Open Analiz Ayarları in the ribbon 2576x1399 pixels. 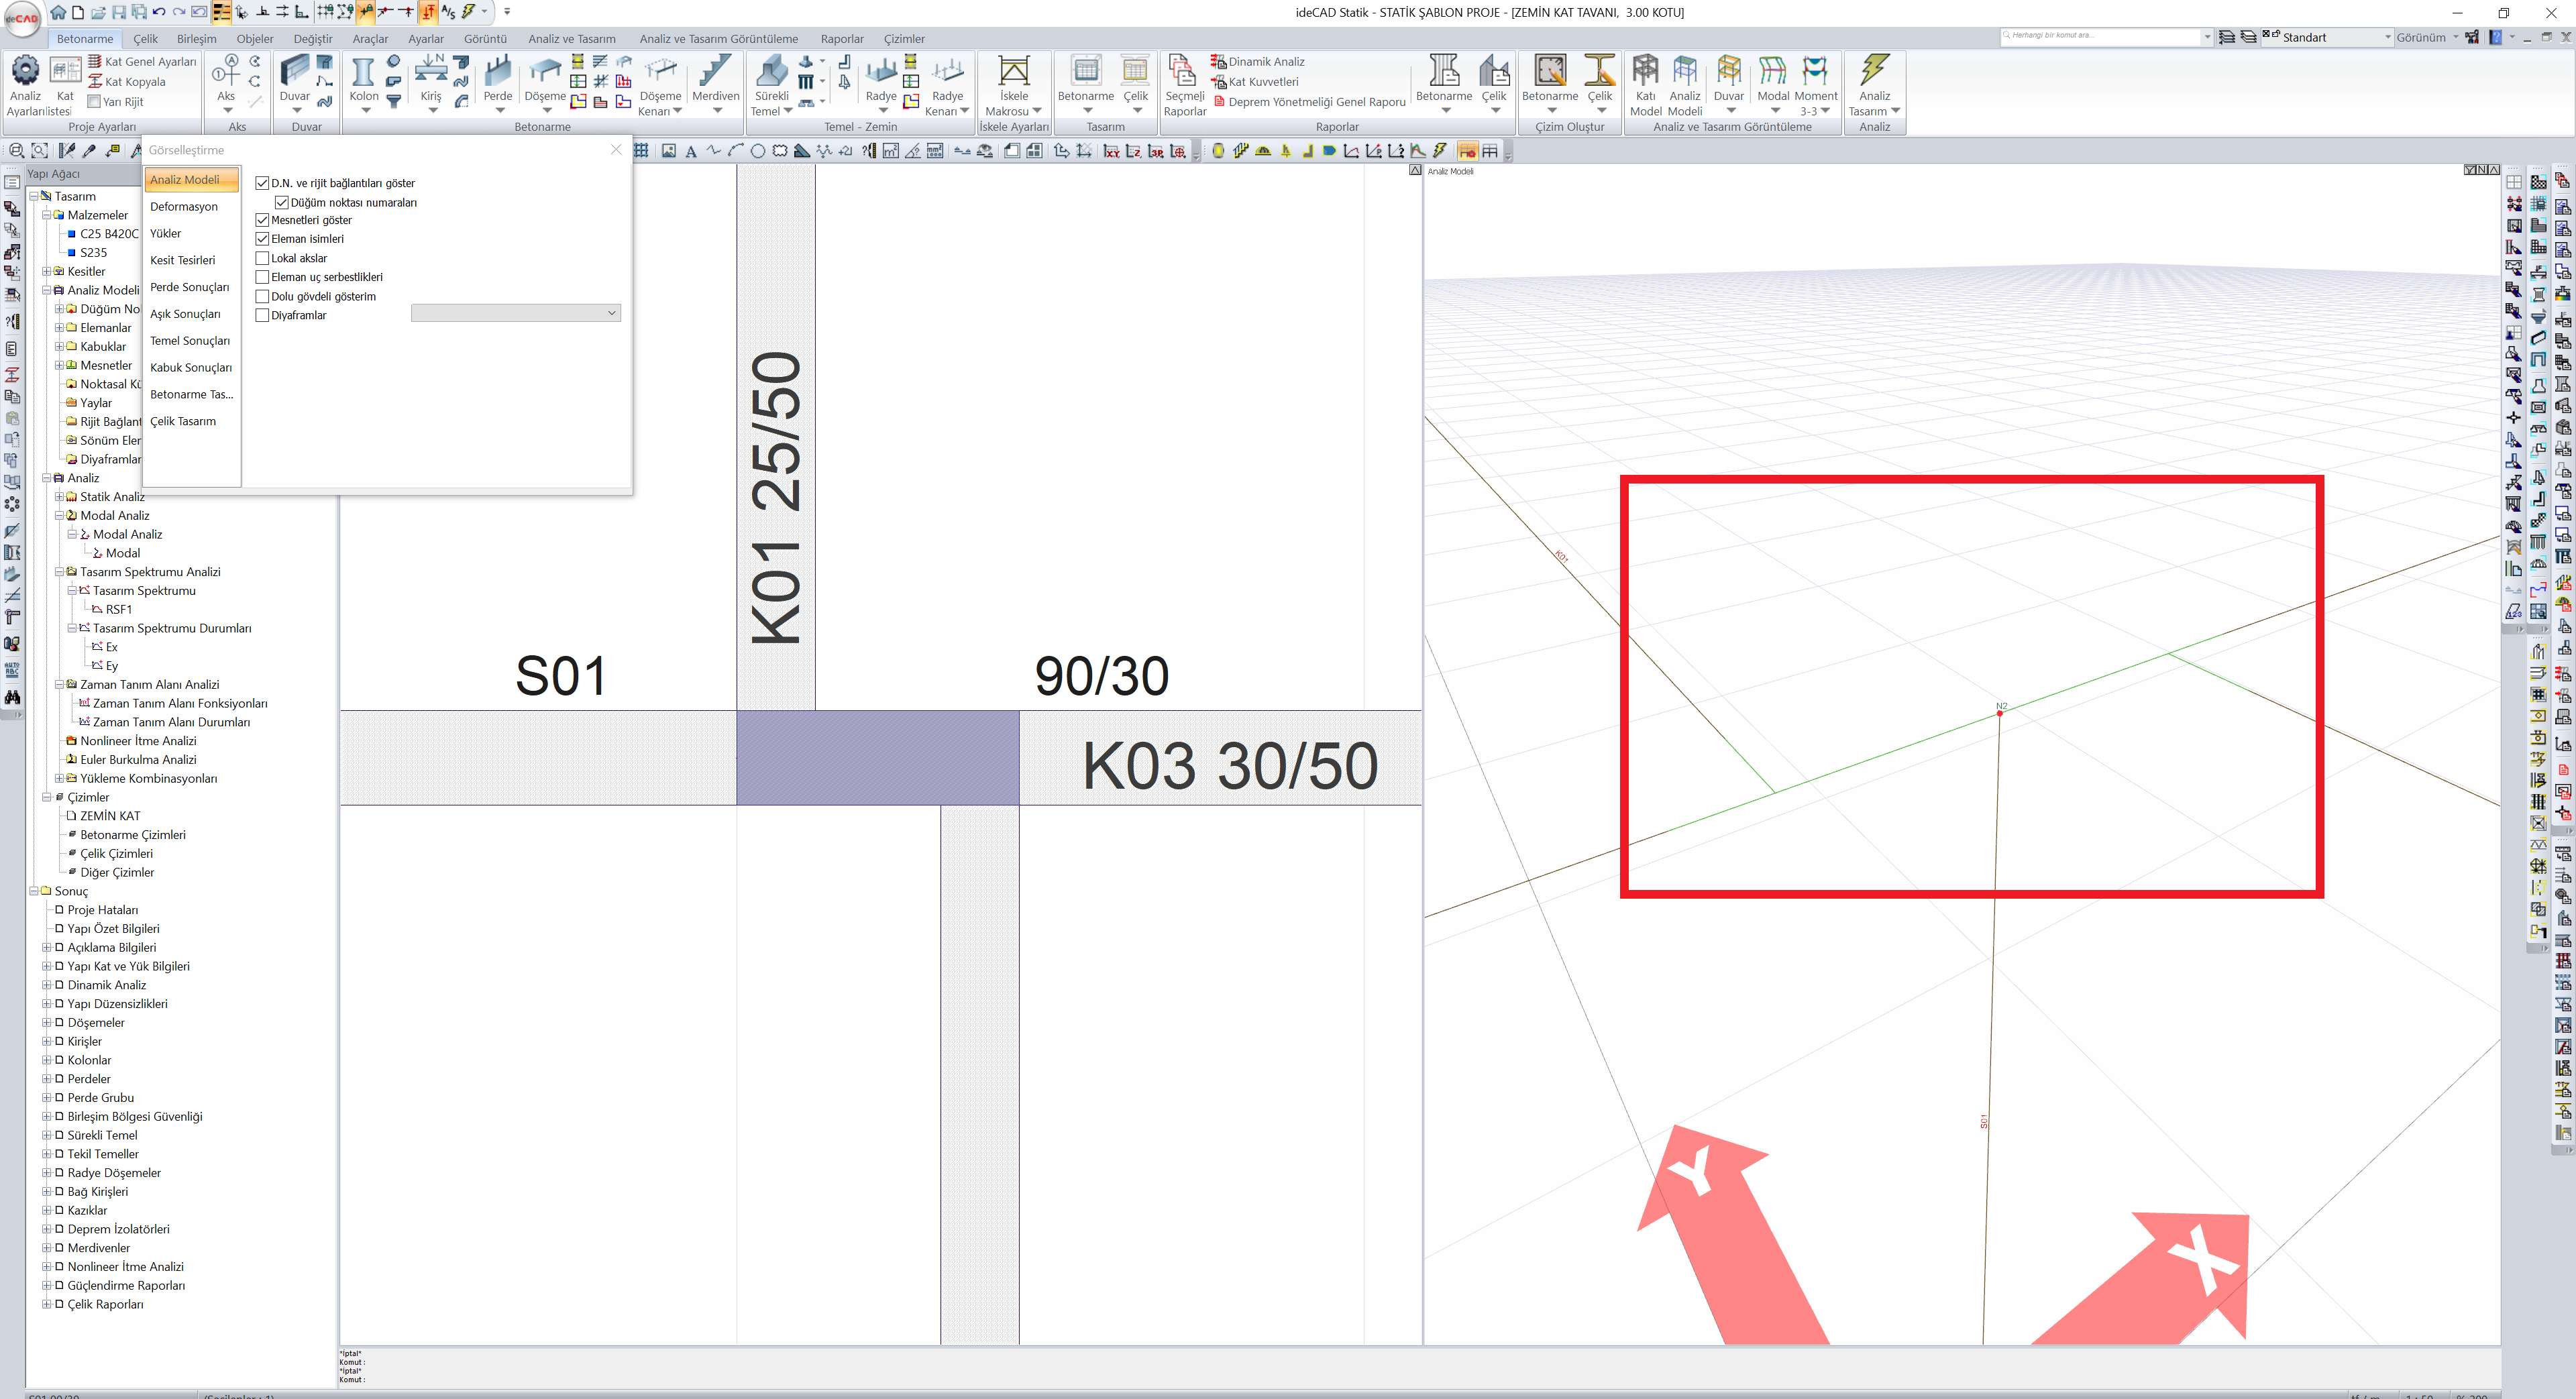click(x=25, y=84)
